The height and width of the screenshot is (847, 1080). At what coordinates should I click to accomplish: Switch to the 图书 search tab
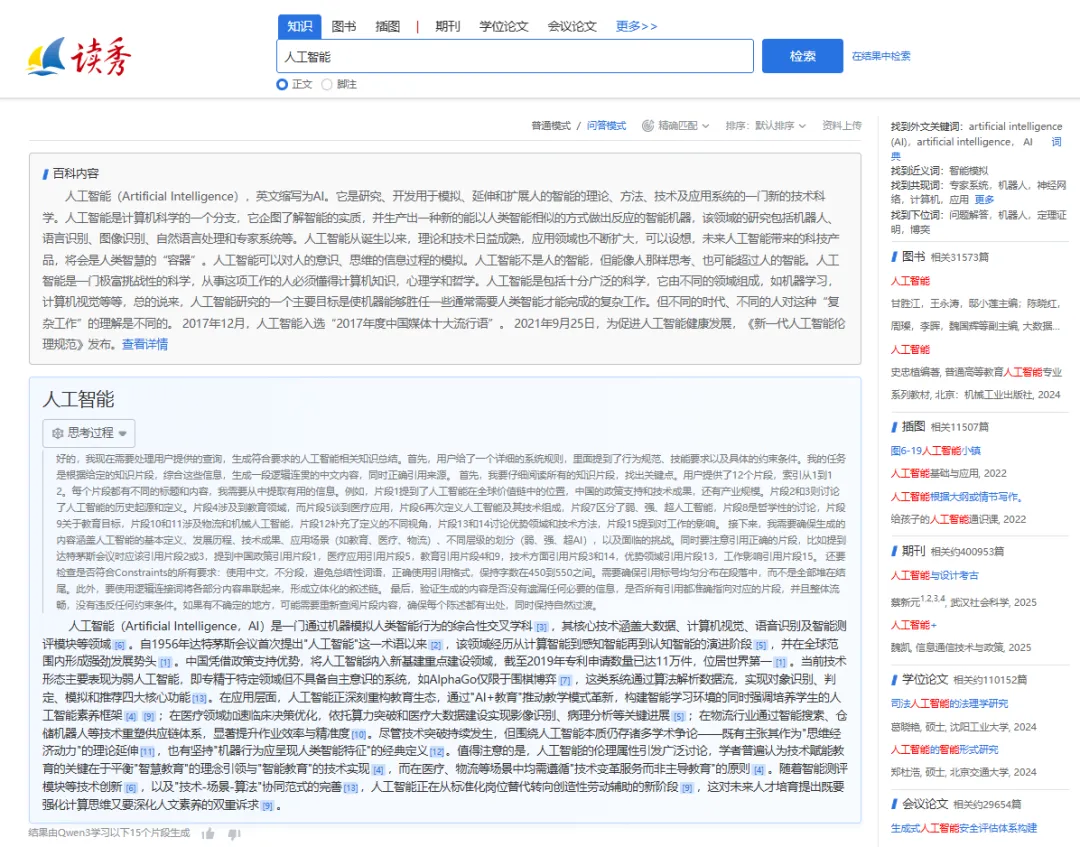click(x=343, y=26)
